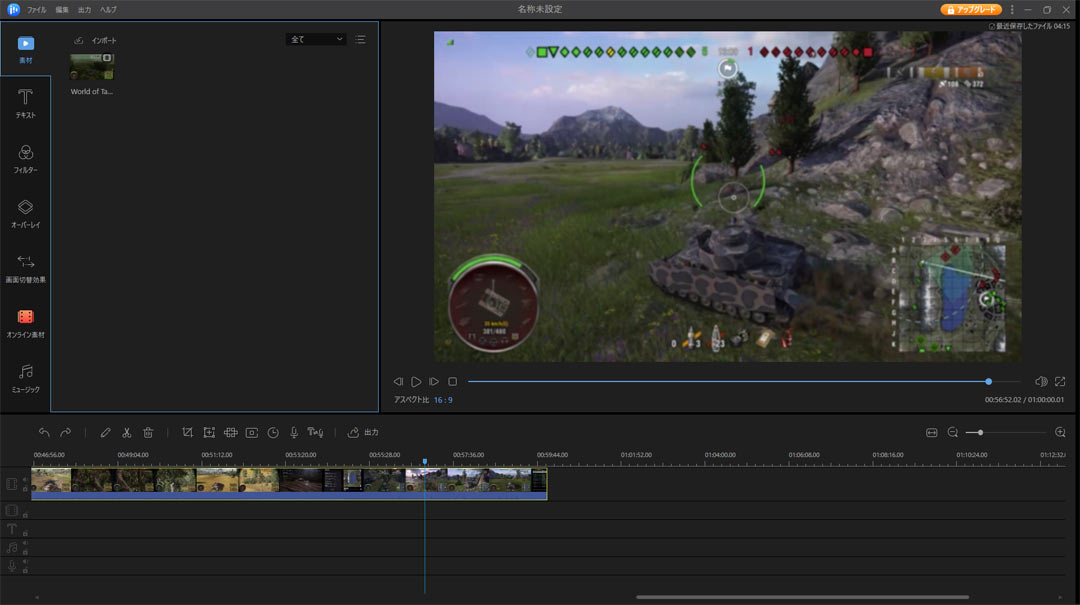Open the 素材 media panel
1080x605 pixels.
point(25,50)
